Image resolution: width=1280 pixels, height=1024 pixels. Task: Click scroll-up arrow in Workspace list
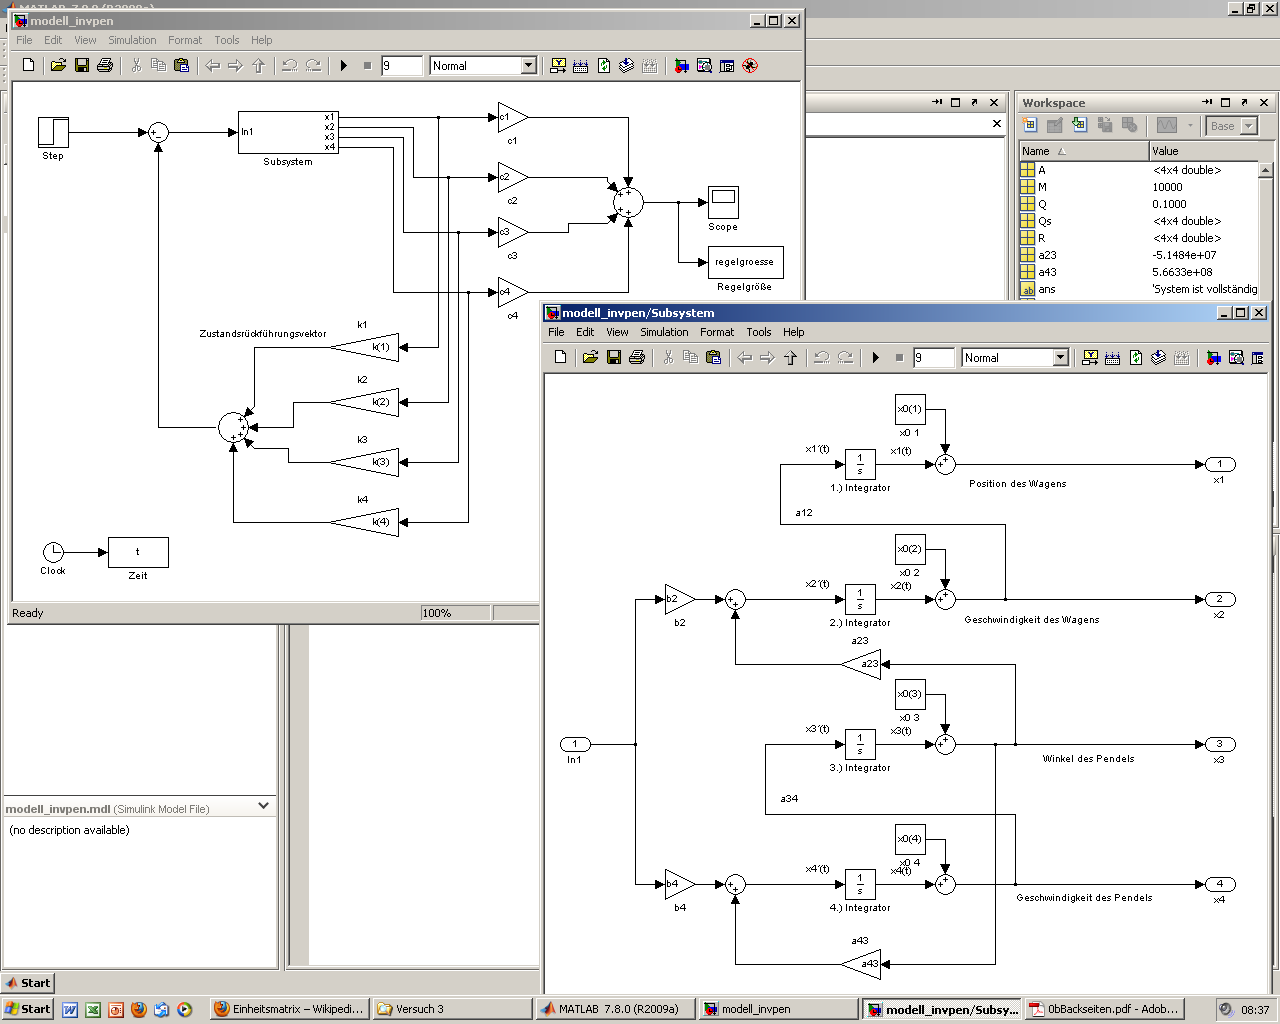point(1267,170)
